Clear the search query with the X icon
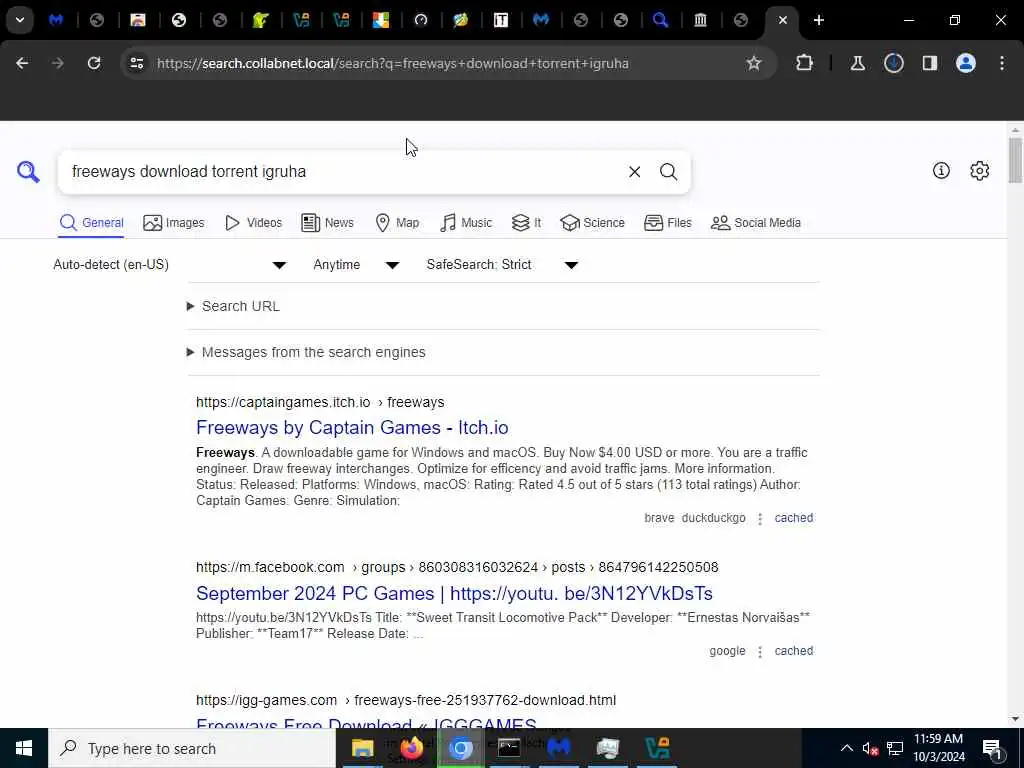 coord(634,172)
